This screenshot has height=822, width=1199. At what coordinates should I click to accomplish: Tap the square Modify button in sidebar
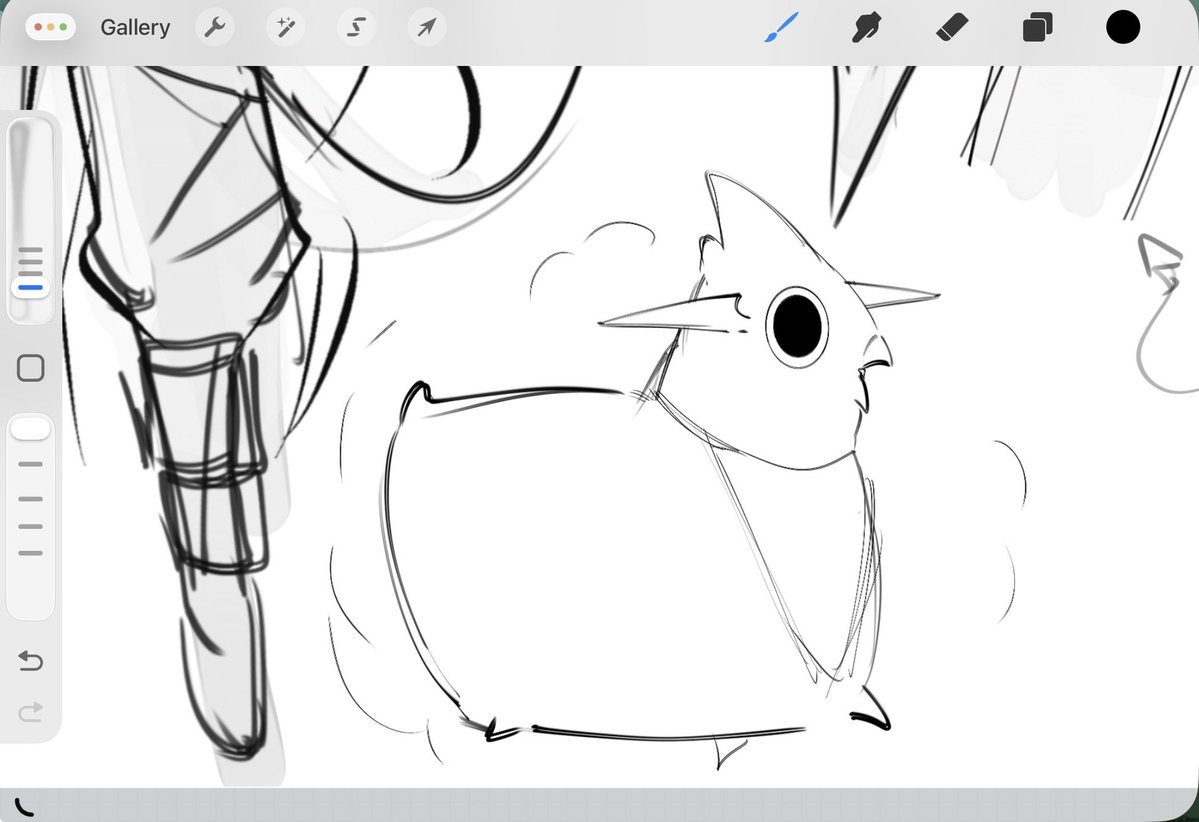point(31,368)
